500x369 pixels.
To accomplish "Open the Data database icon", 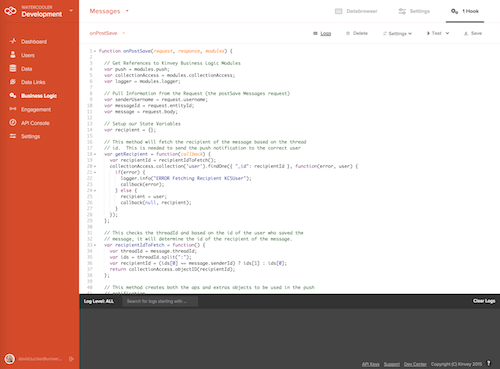I will (x=13, y=68).
